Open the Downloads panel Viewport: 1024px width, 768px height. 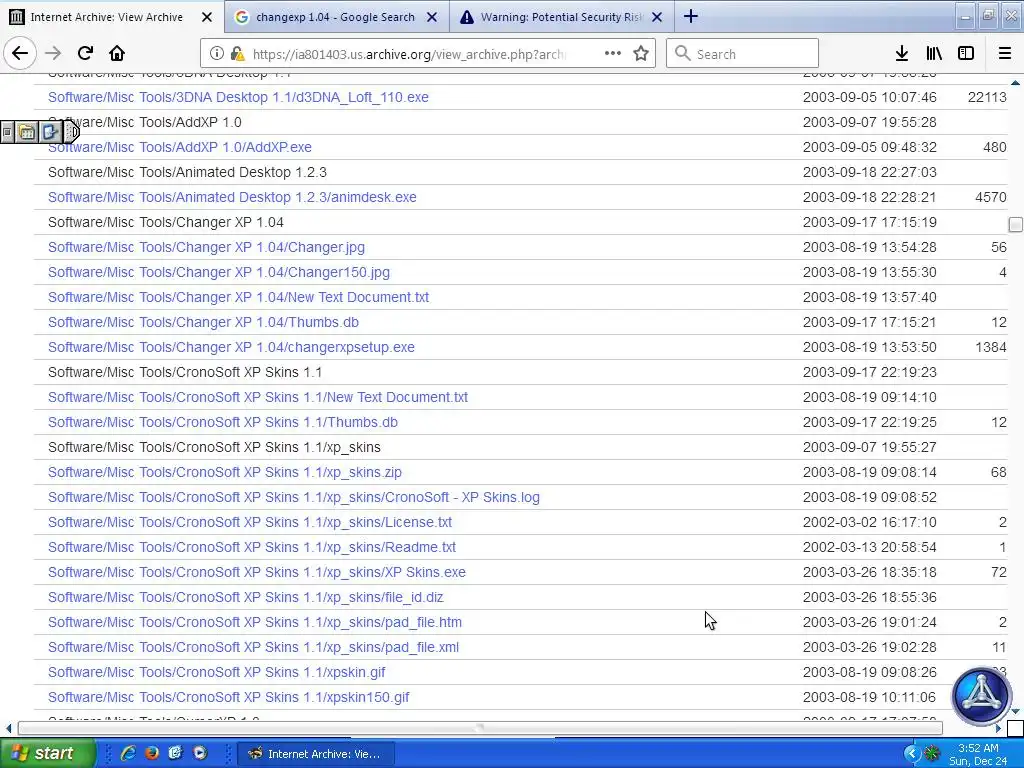pyautogui.click(x=902, y=54)
